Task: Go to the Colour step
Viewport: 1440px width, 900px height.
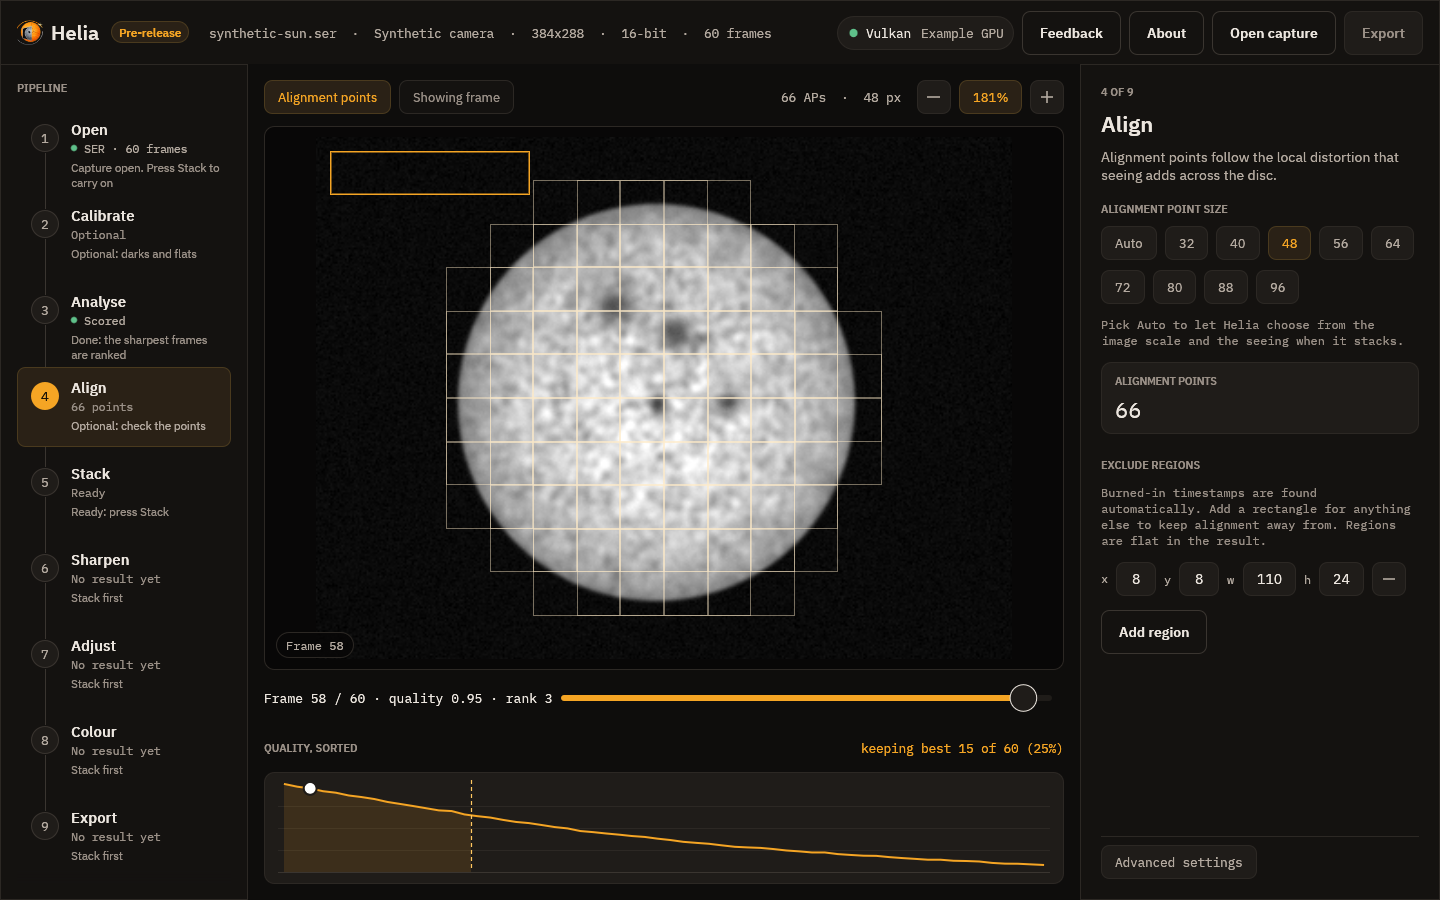Action: [x=124, y=750]
